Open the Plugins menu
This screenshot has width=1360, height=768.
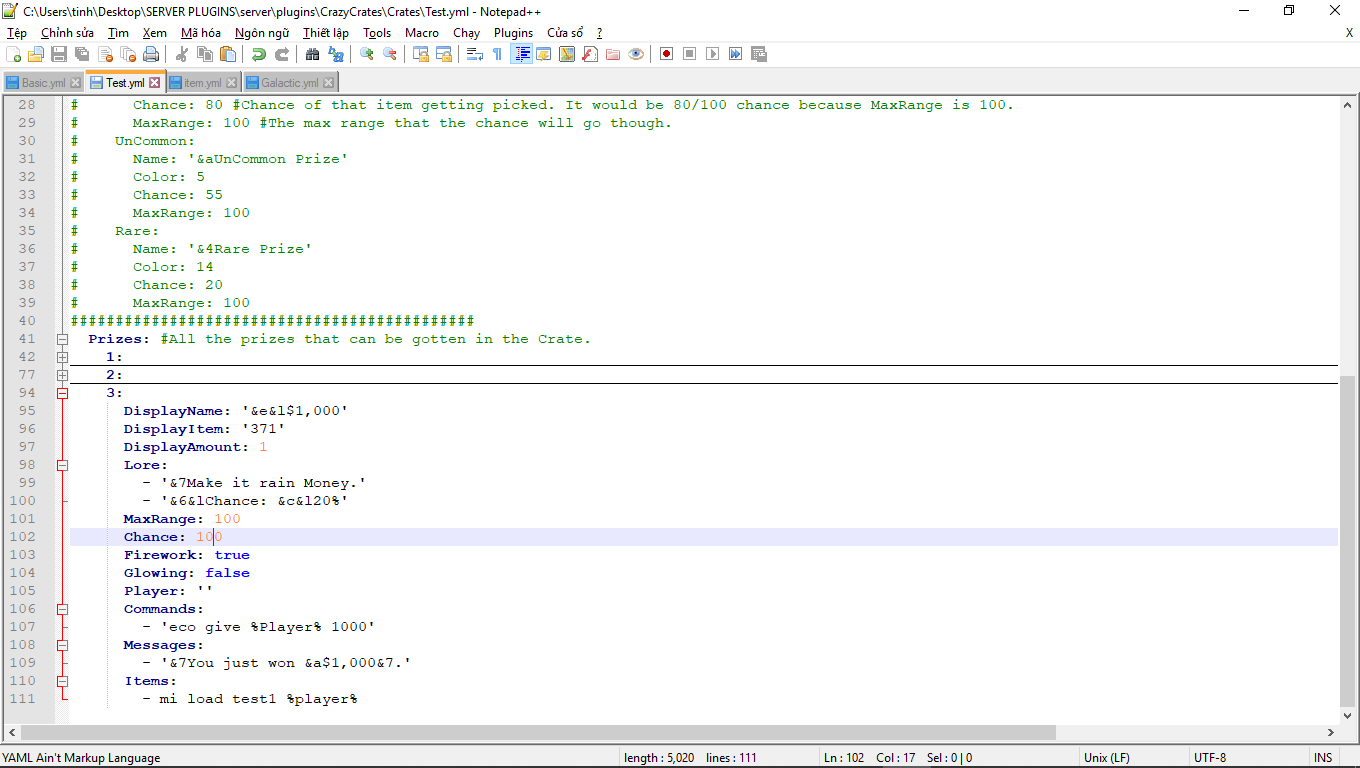pos(513,33)
